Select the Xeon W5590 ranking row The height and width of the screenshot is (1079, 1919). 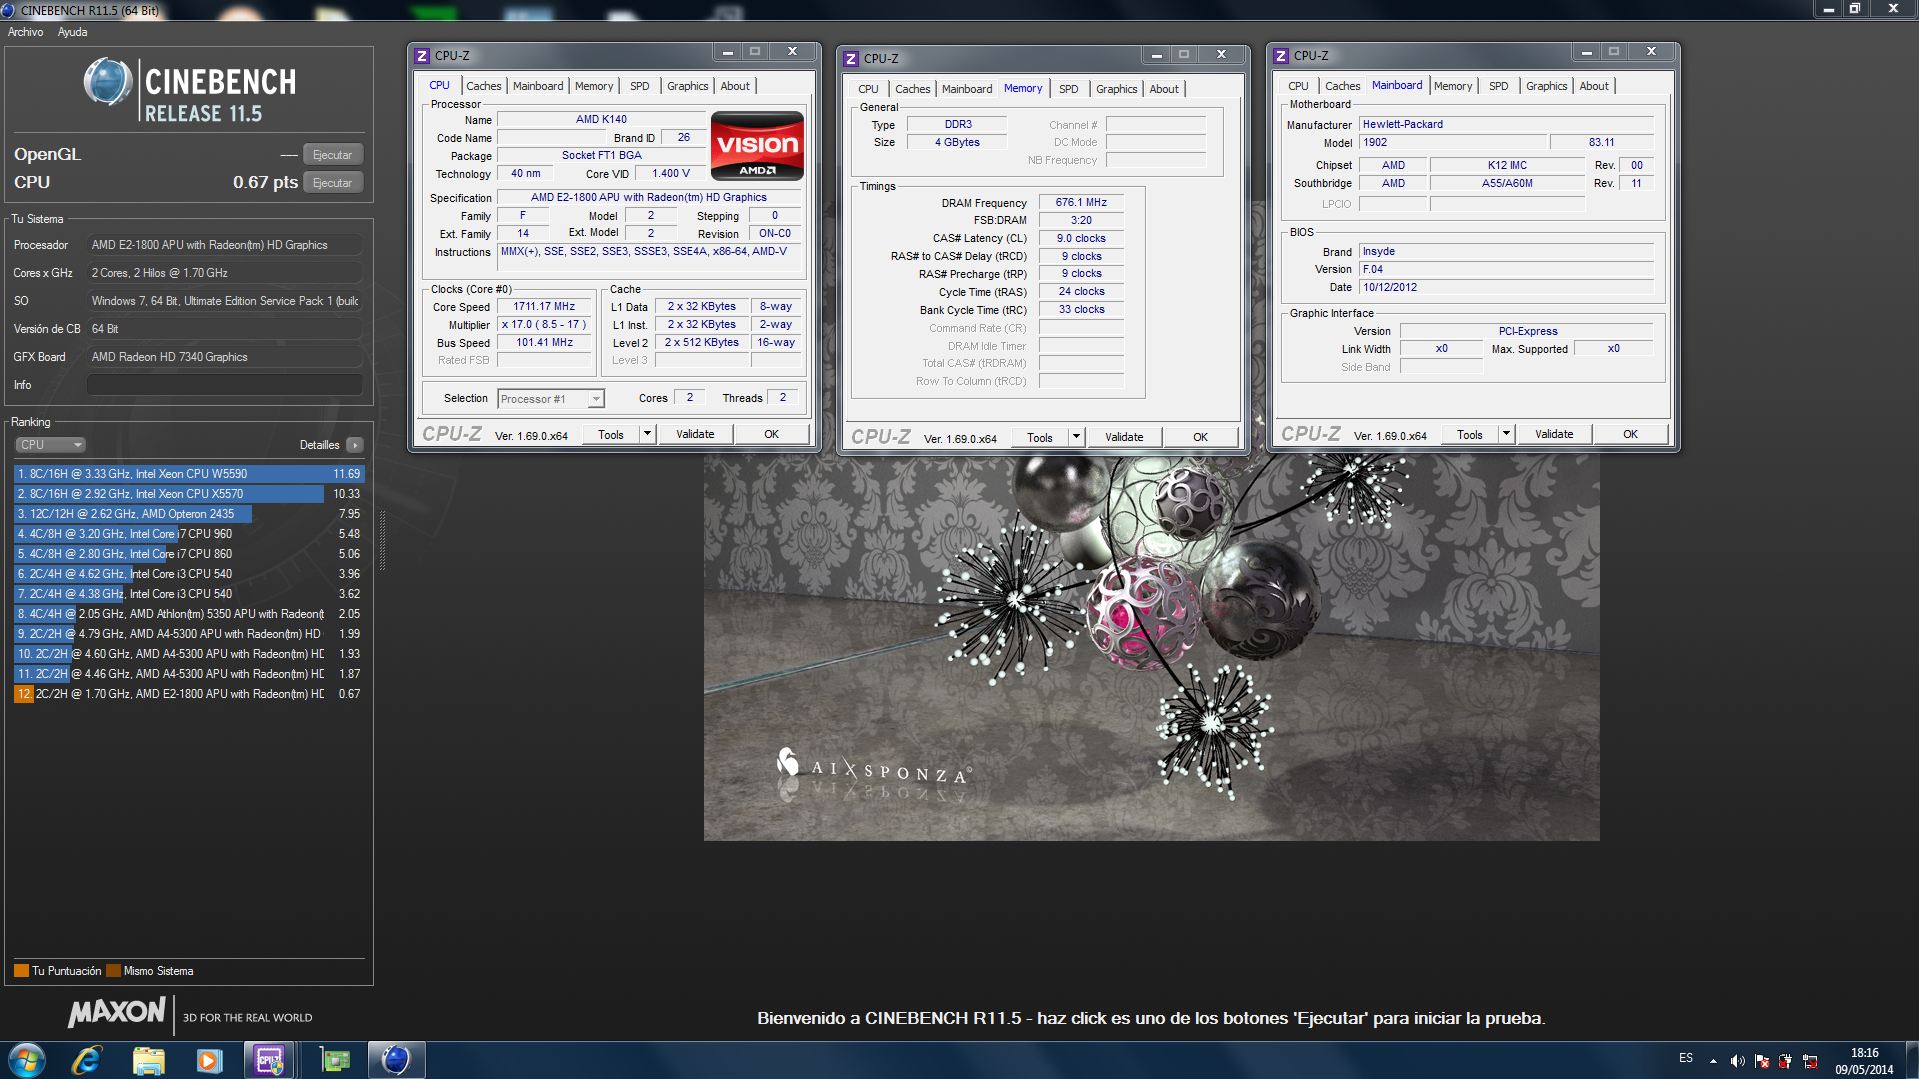point(189,474)
